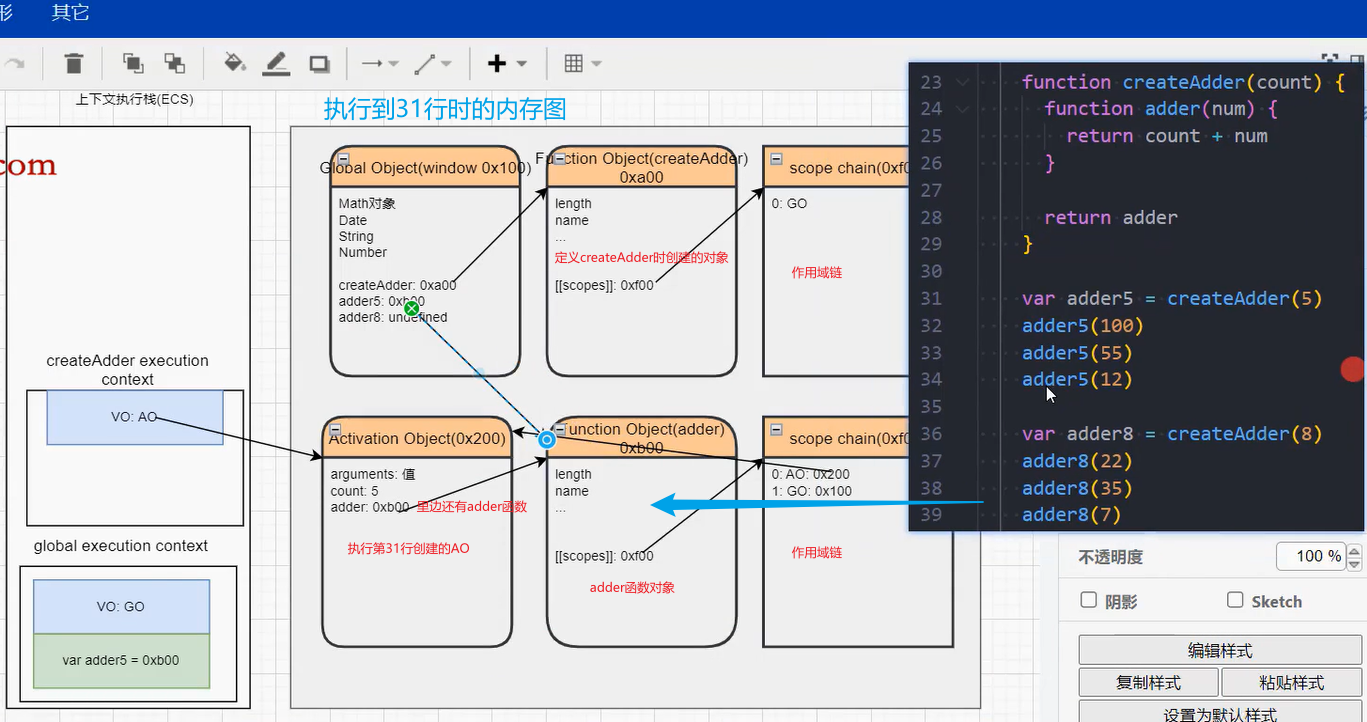Select the VO: AO box
The width and height of the screenshot is (1367, 722).
click(135, 417)
